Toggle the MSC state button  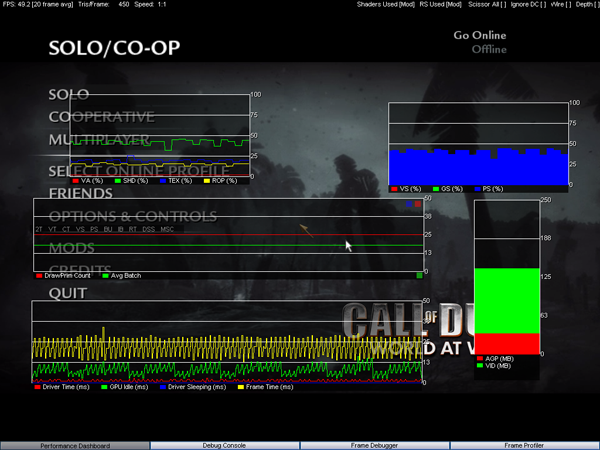coord(167,229)
